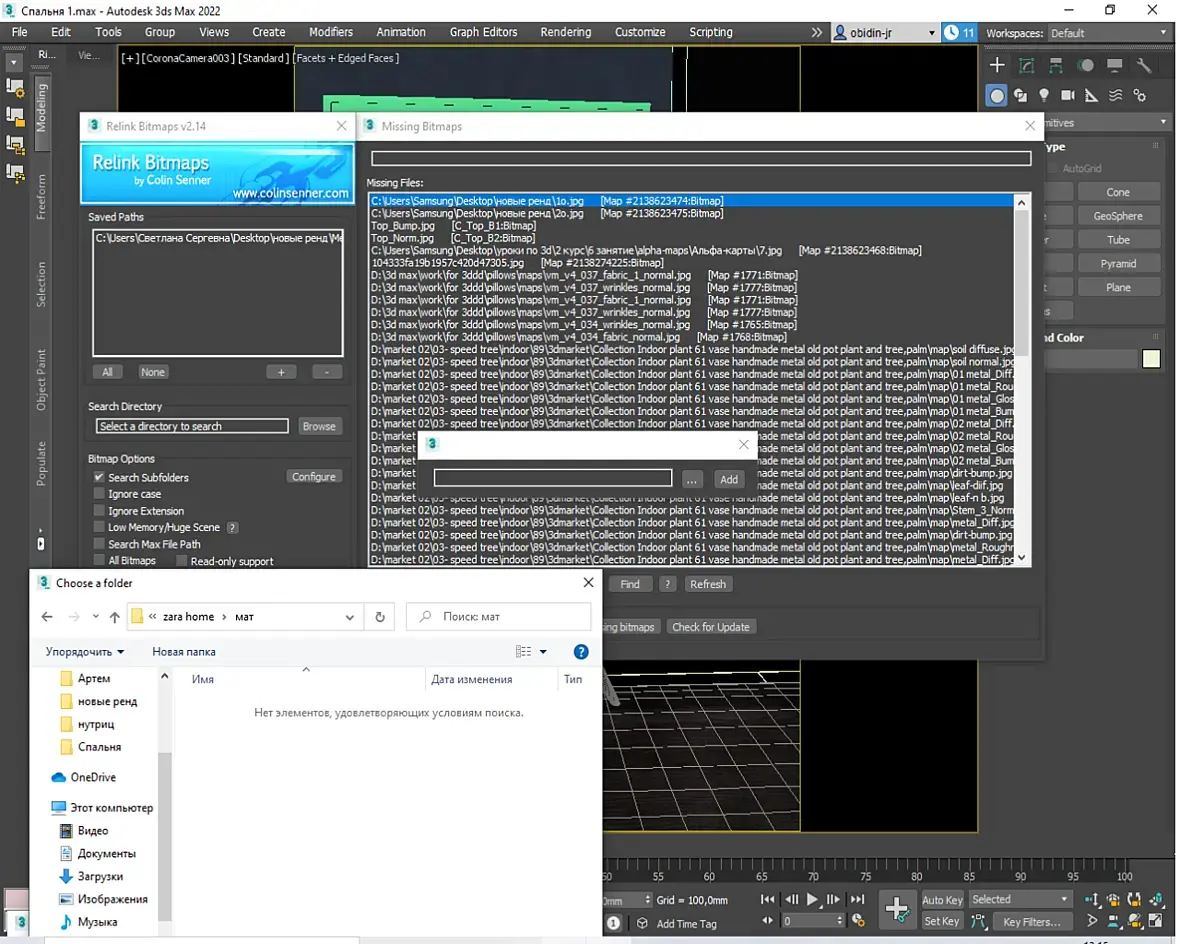Open the Modify command panel tab

(1026, 65)
